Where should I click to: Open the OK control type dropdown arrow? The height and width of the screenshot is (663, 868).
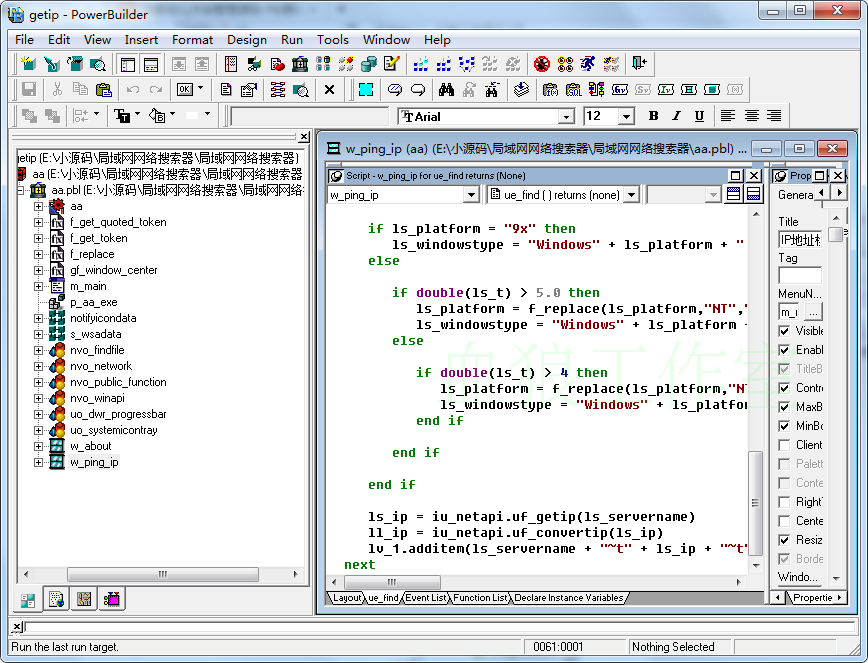click(200, 89)
